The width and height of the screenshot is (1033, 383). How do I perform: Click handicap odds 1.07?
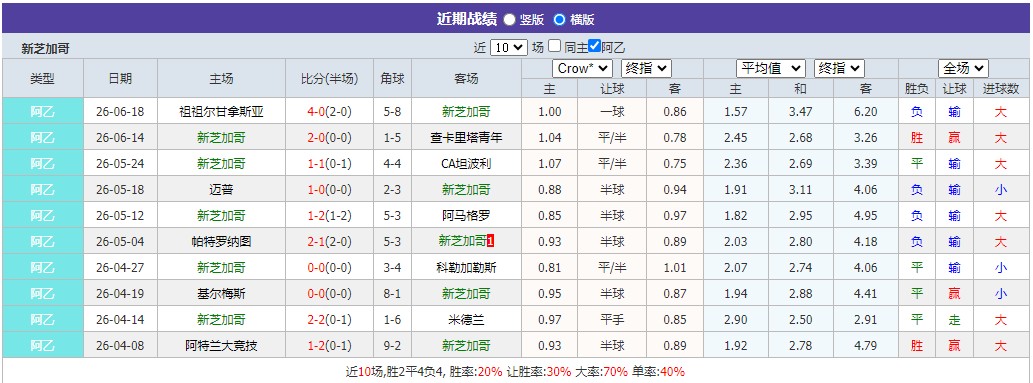[549, 164]
